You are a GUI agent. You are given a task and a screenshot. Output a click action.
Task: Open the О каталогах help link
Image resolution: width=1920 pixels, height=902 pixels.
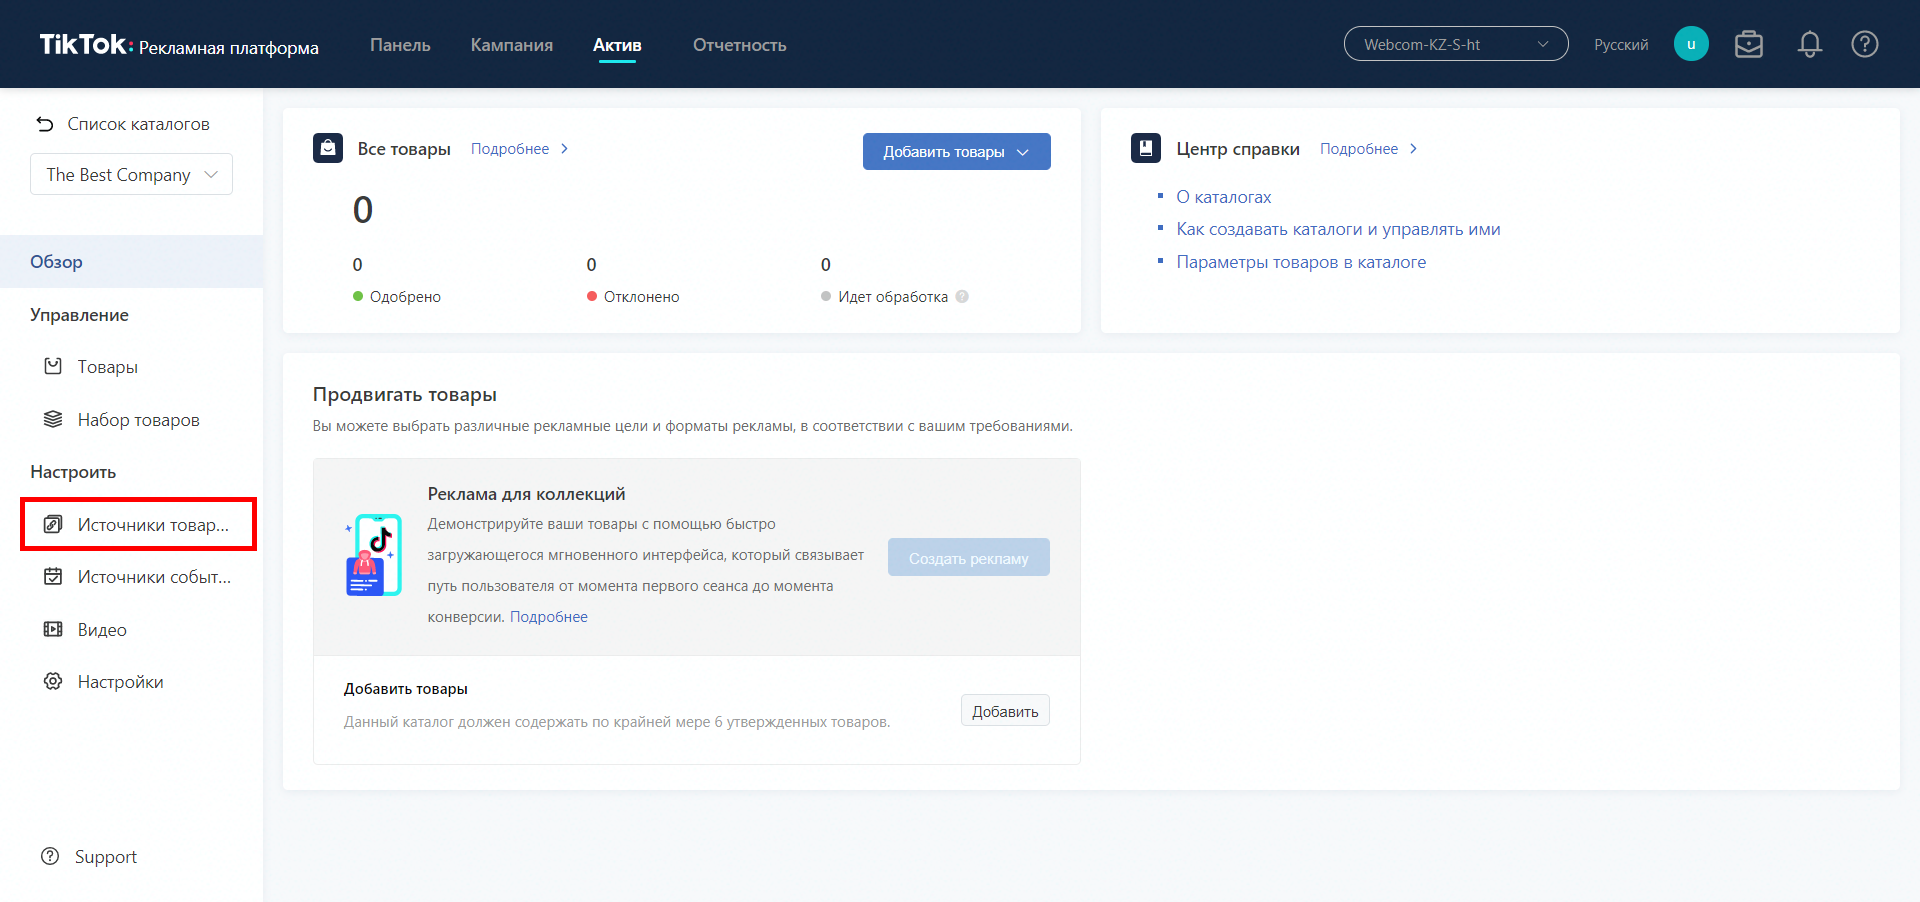pos(1223,197)
